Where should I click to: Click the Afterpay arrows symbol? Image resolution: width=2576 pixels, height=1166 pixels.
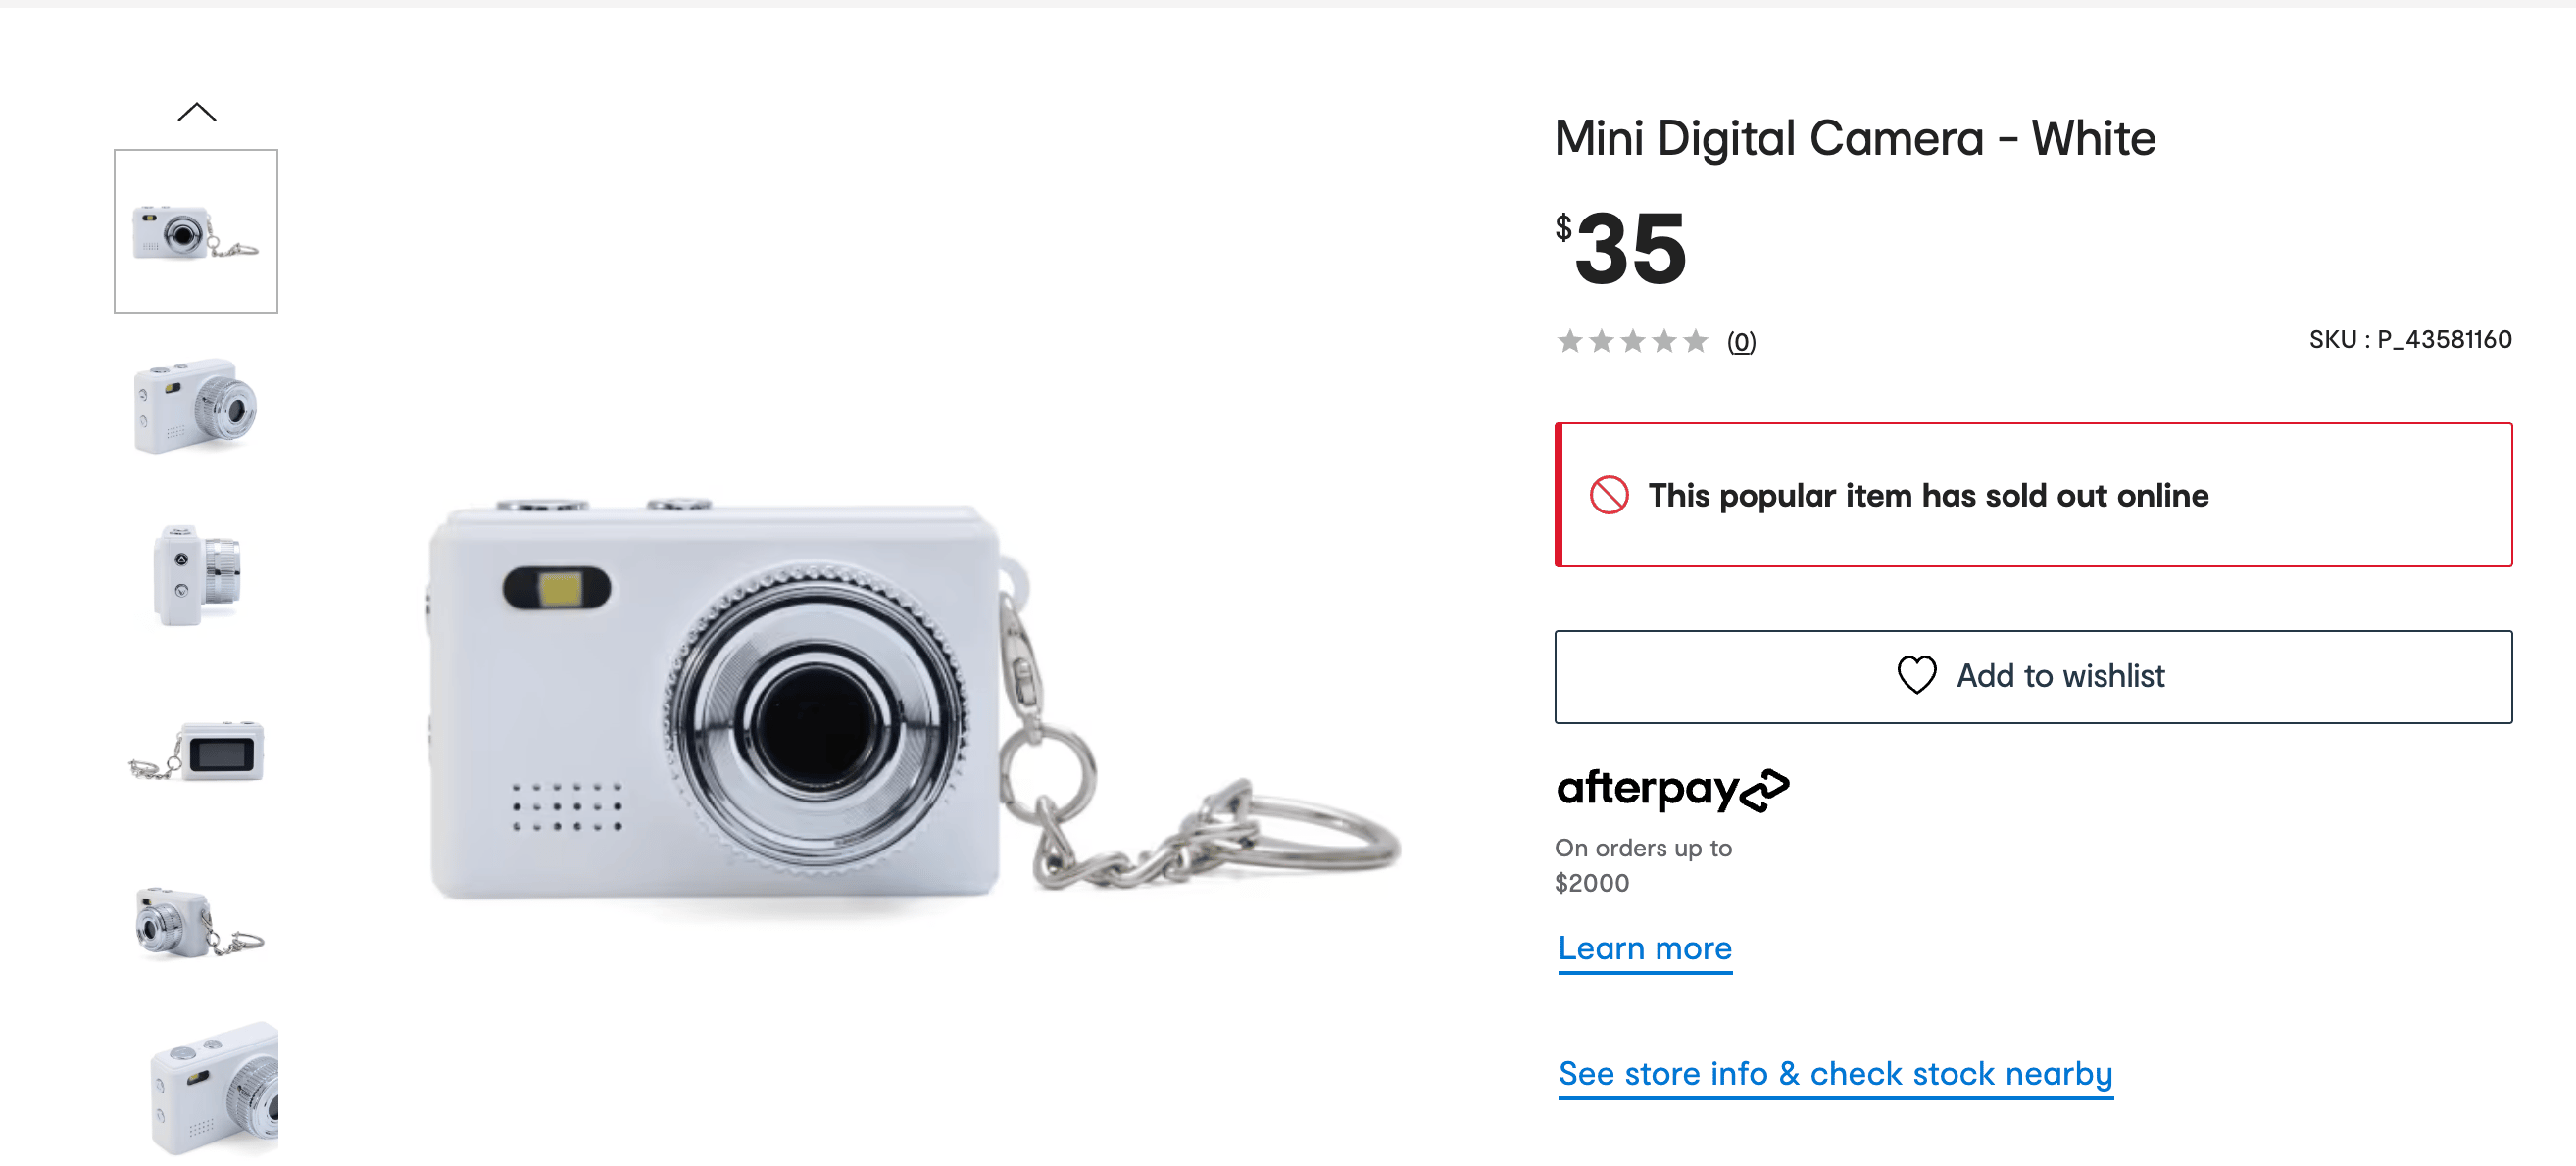1764,790
